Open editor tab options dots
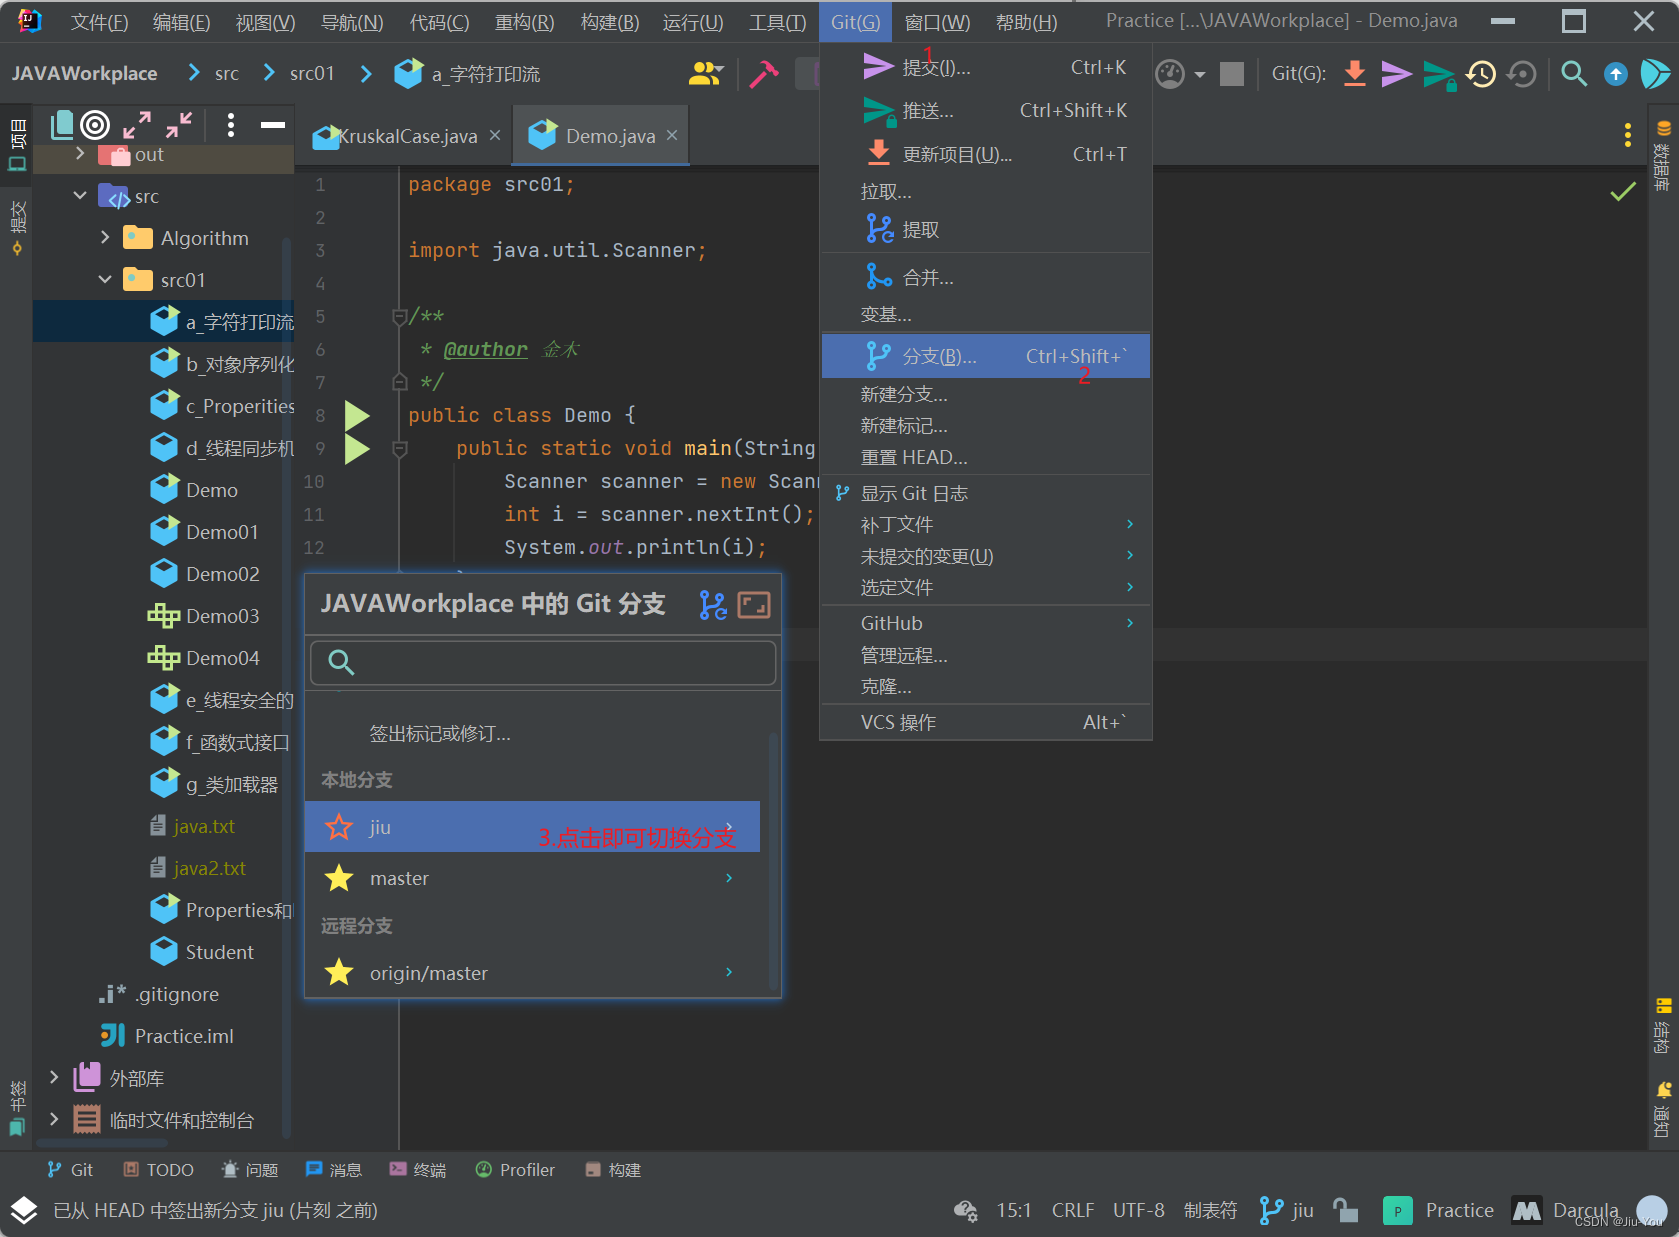The image size is (1679, 1237). coord(1628,135)
